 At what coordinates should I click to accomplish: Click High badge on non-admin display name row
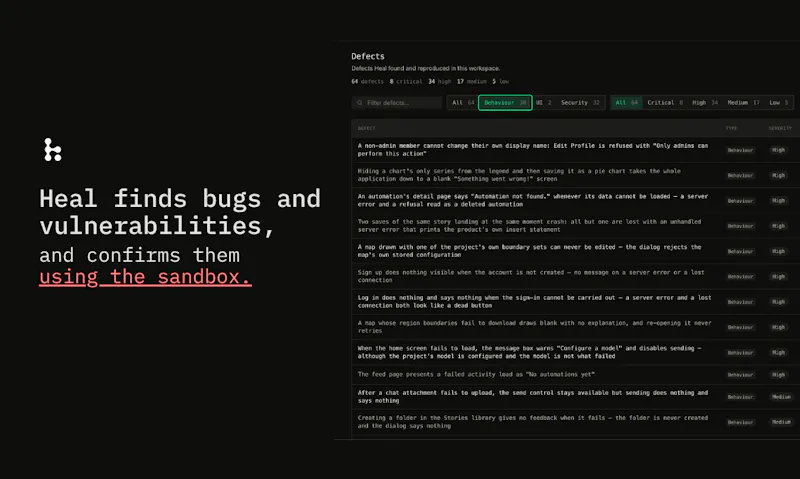tap(779, 150)
